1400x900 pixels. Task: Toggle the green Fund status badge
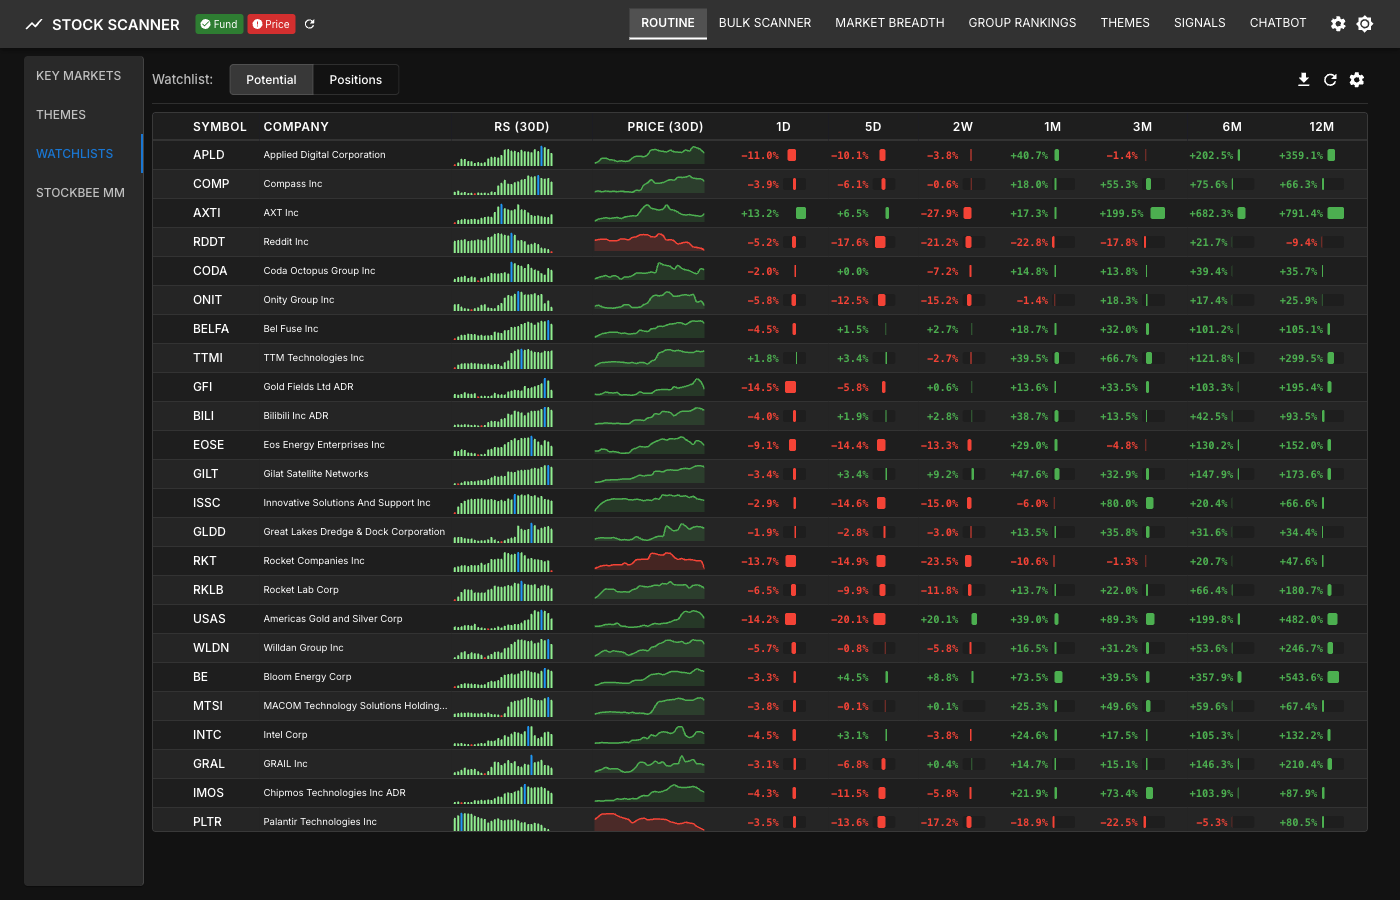pos(218,23)
